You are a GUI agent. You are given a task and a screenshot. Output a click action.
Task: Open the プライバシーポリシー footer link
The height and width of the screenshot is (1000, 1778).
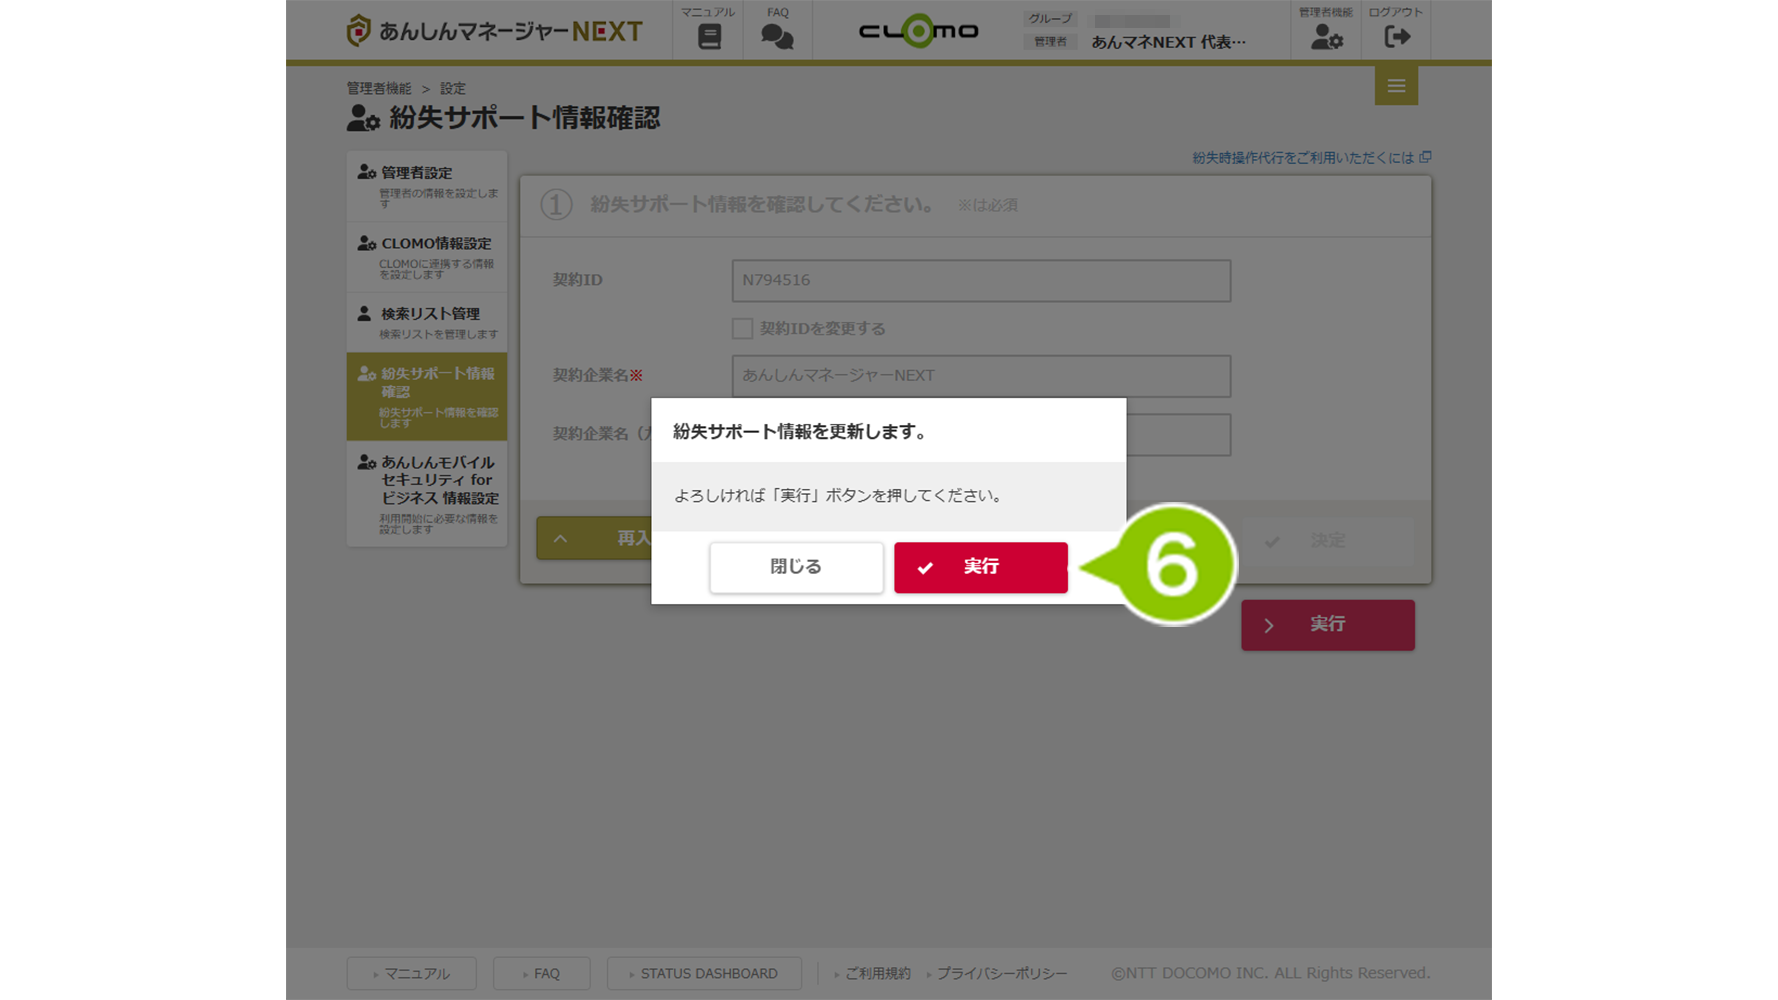1001,973
